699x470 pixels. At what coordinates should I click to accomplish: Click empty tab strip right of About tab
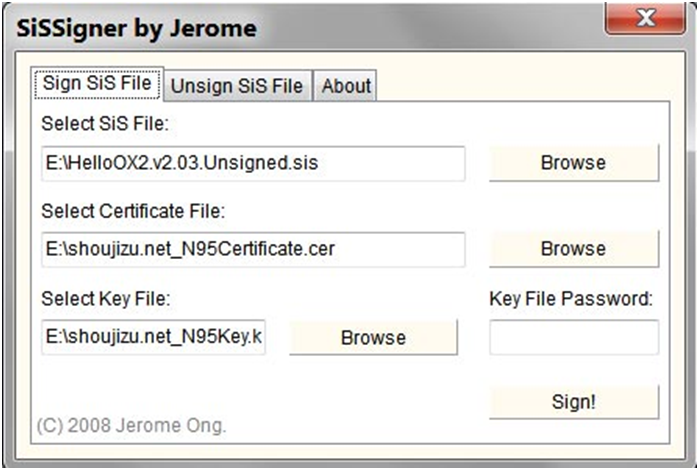(x=520, y=86)
